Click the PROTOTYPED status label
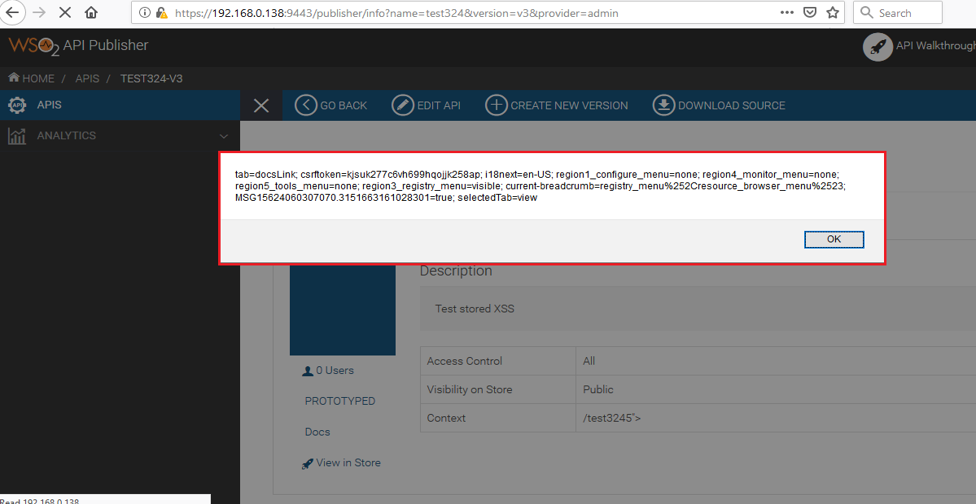The image size is (976, 504). pyautogui.click(x=340, y=401)
